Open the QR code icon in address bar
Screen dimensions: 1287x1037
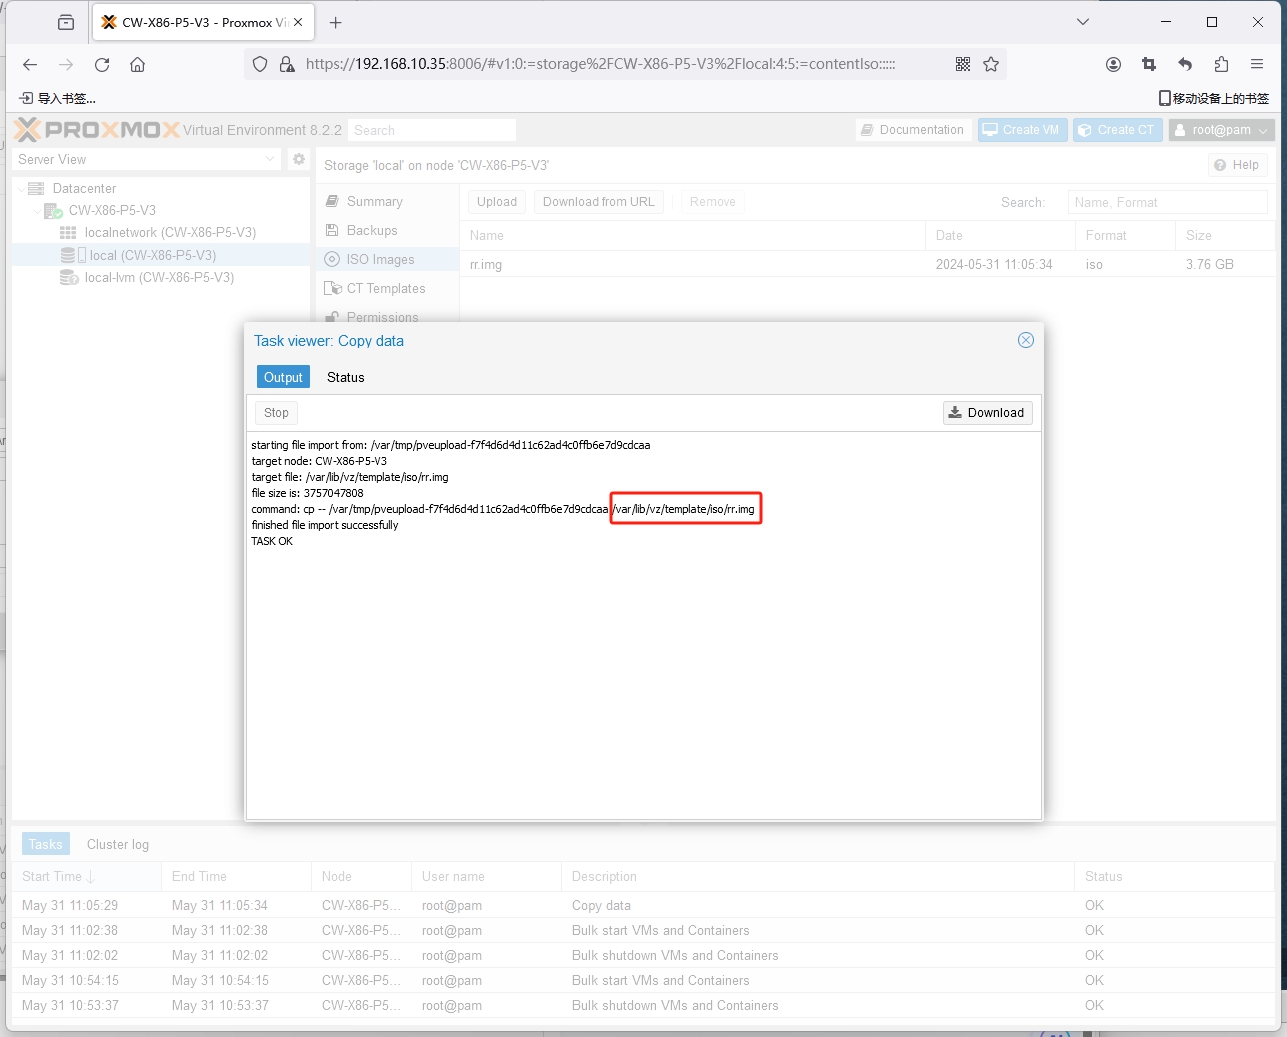pyautogui.click(x=963, y=64)
